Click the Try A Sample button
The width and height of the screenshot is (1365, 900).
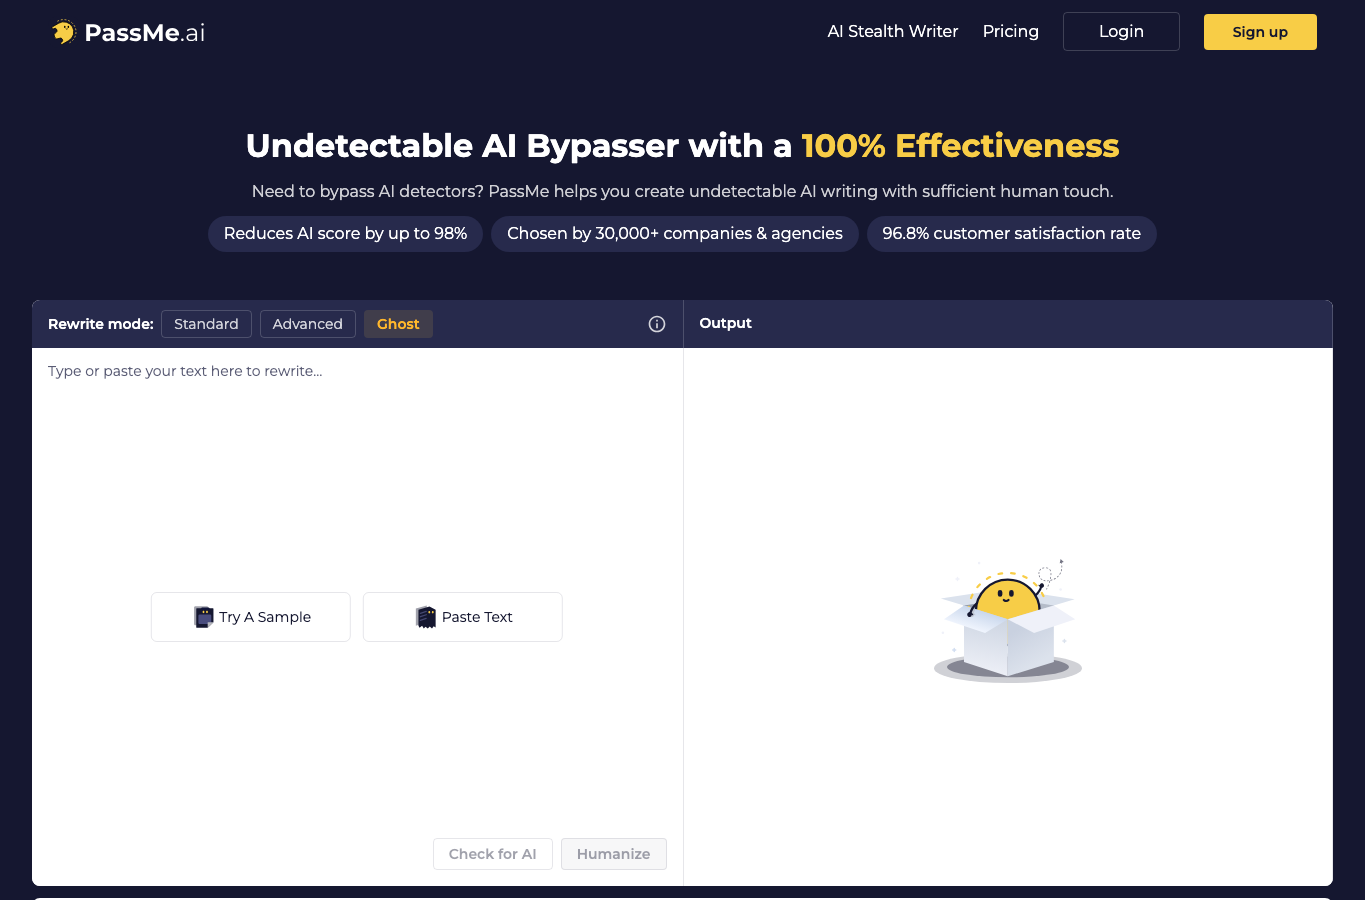pos(251,617)
